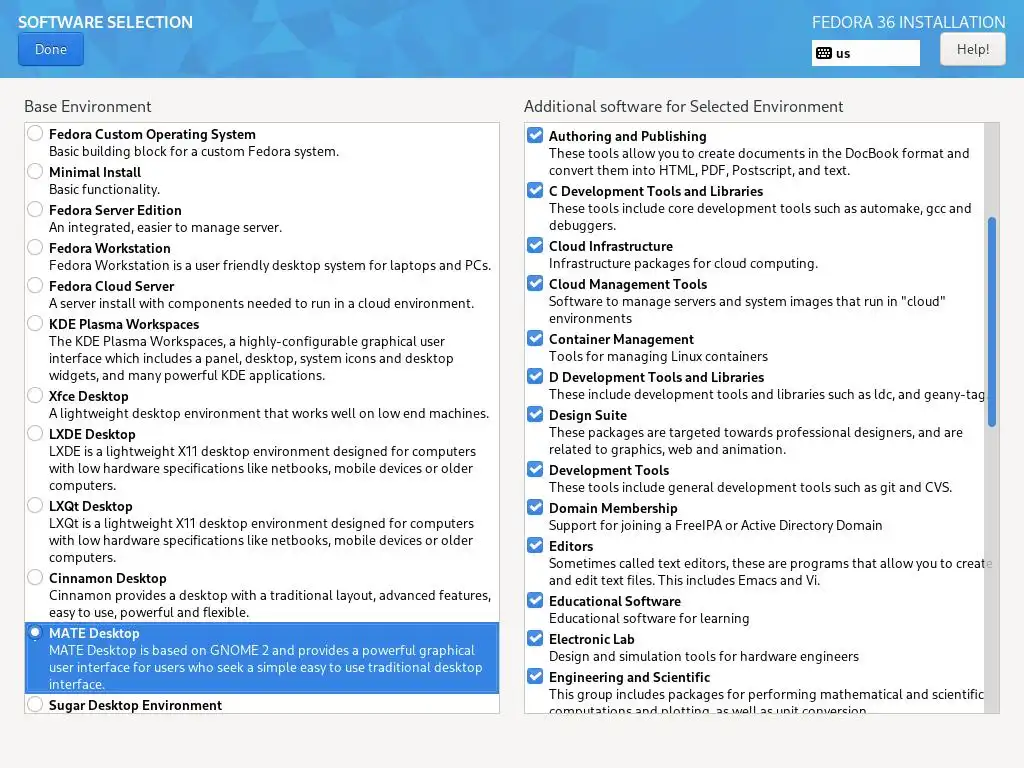
Task: Uncheck Domain Membership checkbox
Action: (x=535, y=507)
